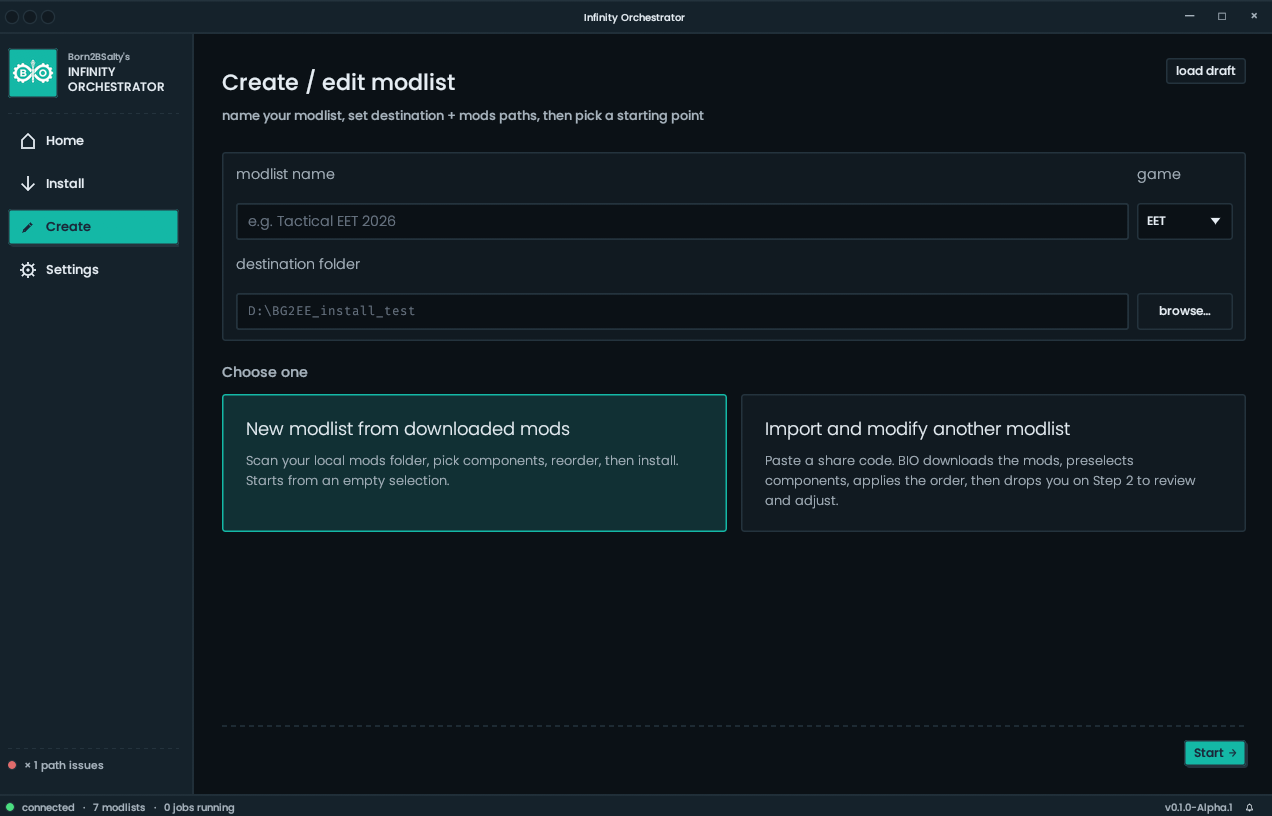The height and width of the screenshot is (816, 1272).
Task: Choose Import and modify another modlist card
Action: pos(993,463)
